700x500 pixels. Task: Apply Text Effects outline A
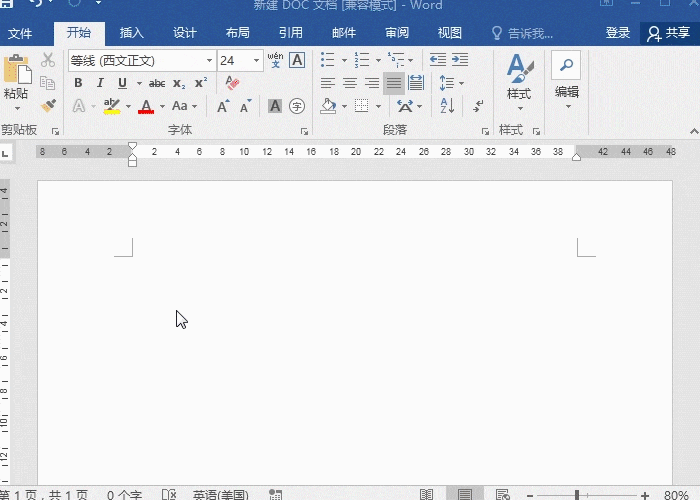click(79, 106)
